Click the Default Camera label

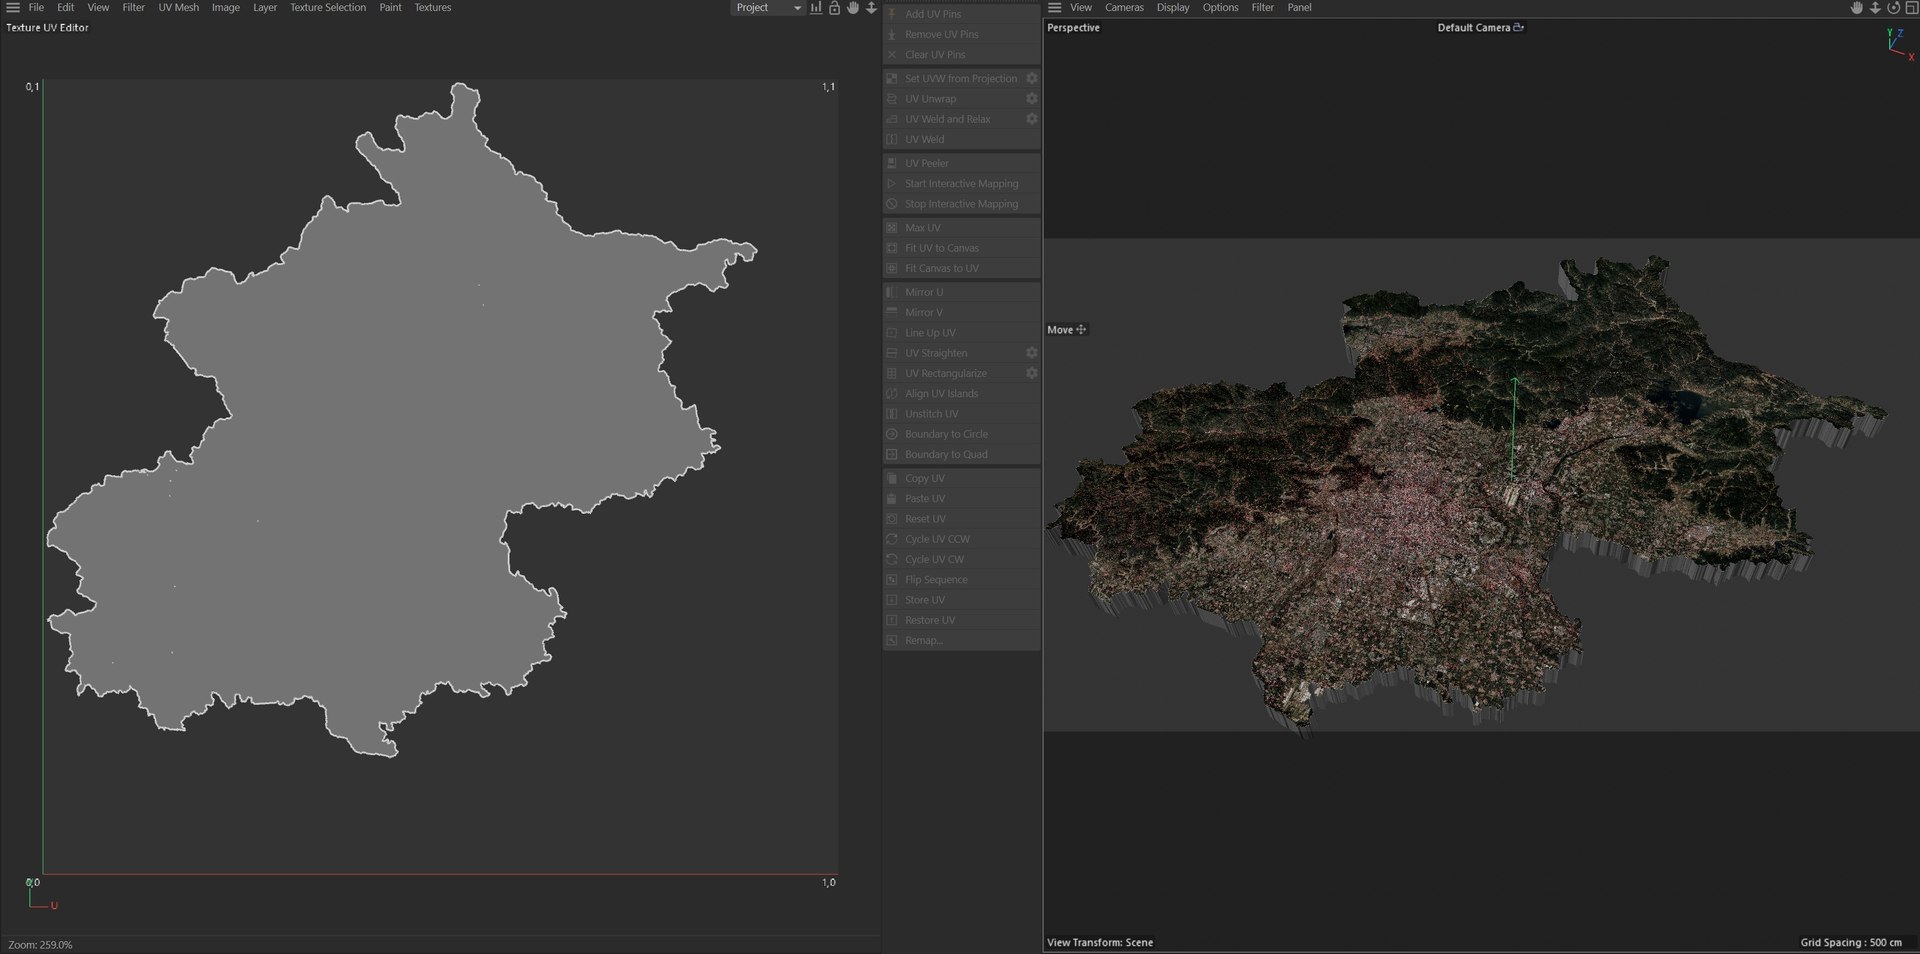coord(1473,27)
